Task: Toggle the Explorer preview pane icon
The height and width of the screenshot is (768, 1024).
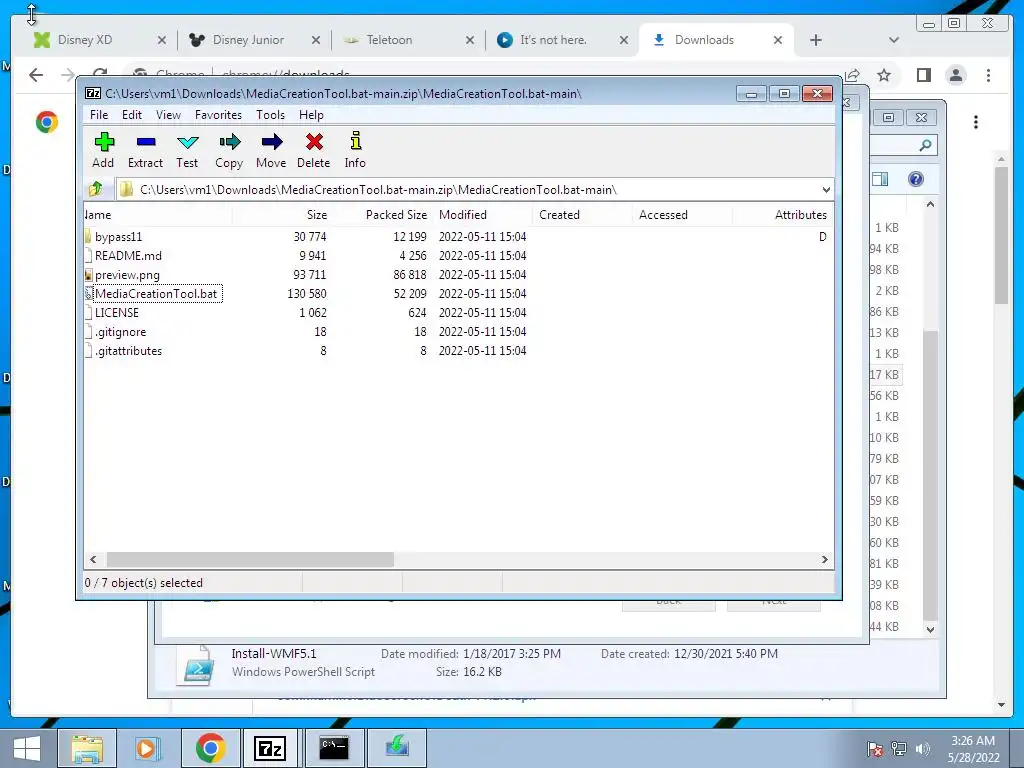Action: pos(880,179)
